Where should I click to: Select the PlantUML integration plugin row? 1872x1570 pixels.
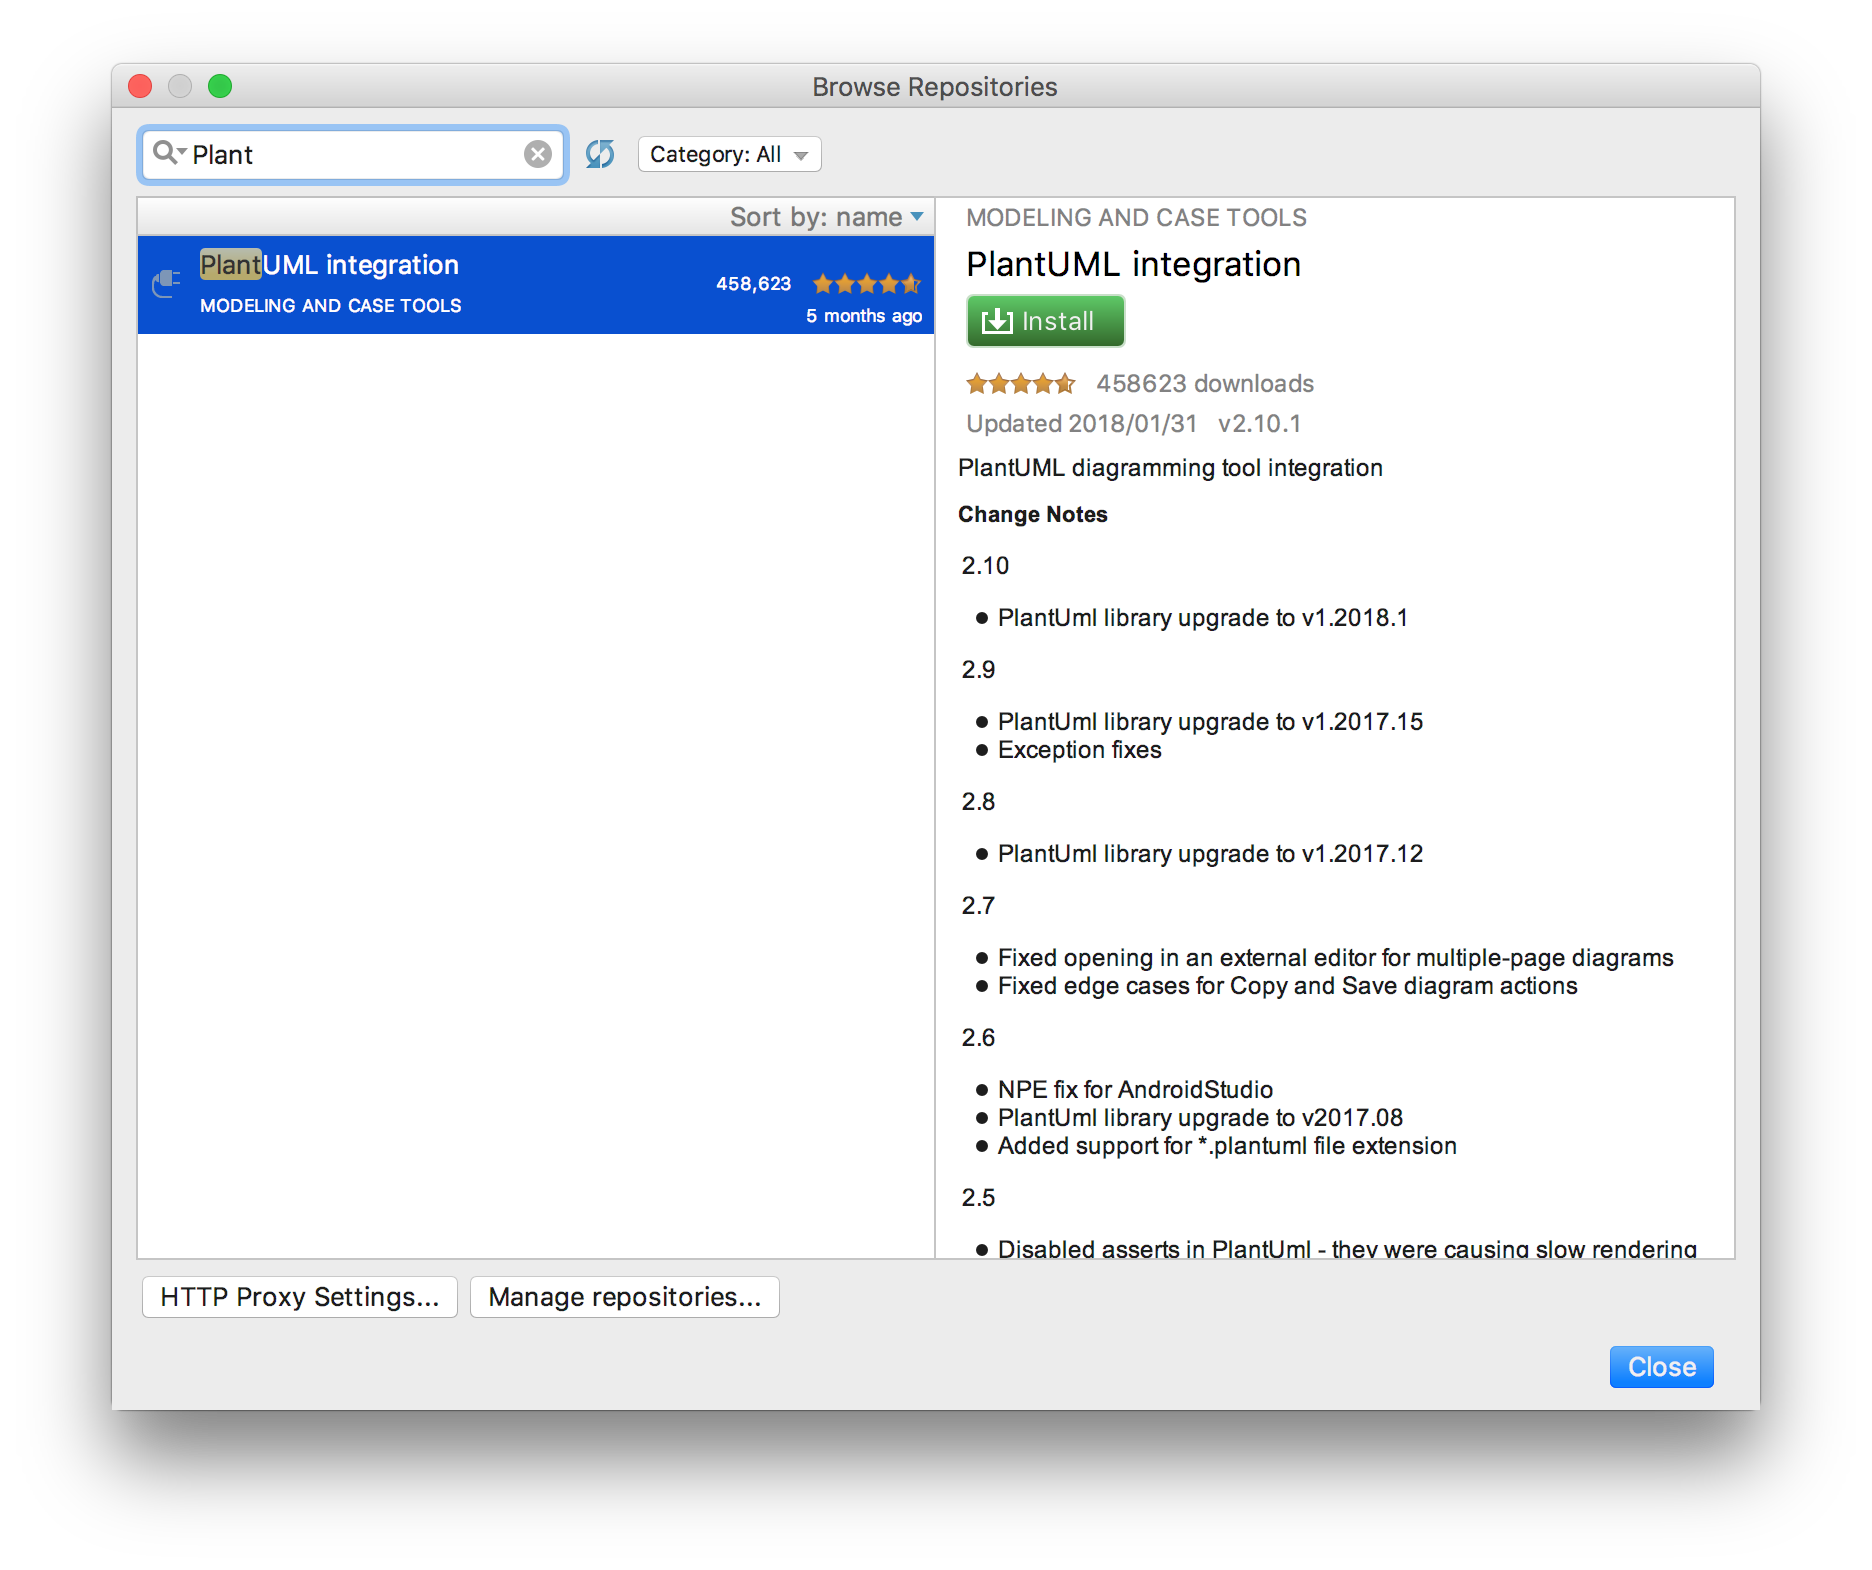pos(535,285)
